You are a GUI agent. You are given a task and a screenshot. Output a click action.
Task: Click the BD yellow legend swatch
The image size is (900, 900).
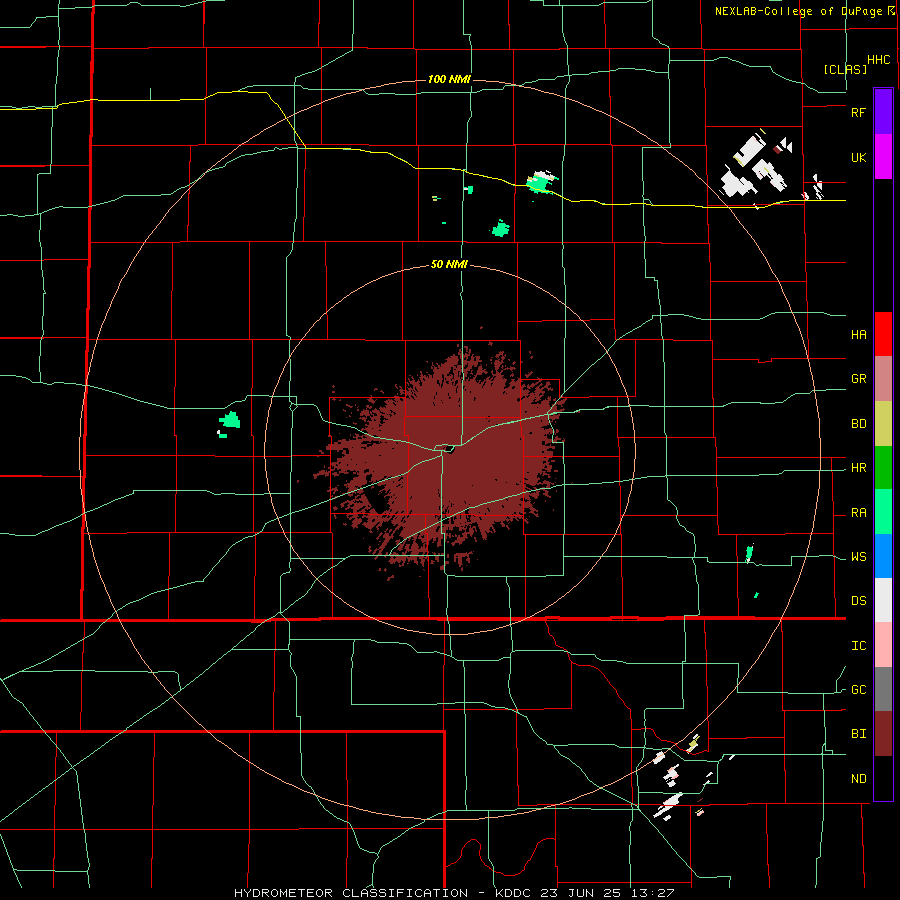tap(883, 424)
